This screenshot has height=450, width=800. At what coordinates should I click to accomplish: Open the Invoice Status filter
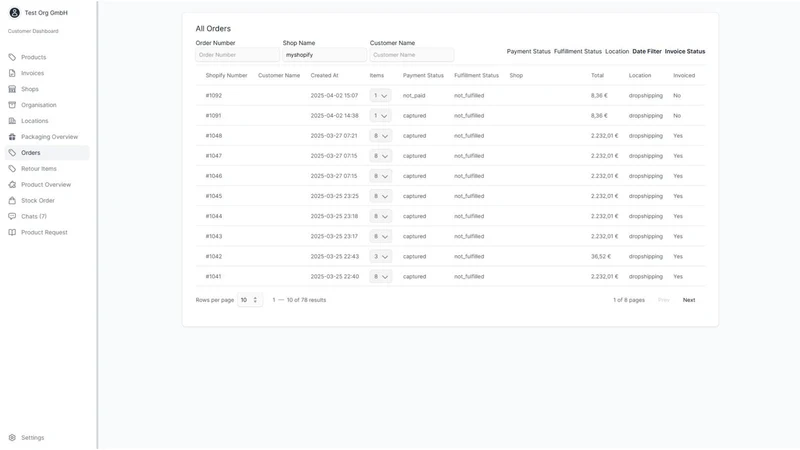(x=685, y=52)
